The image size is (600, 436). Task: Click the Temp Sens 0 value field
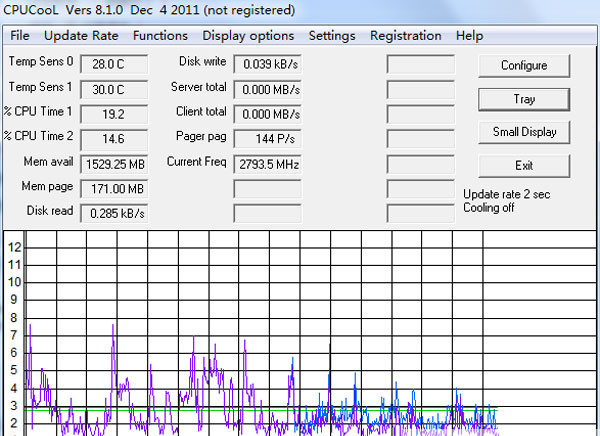coord(113,64)
